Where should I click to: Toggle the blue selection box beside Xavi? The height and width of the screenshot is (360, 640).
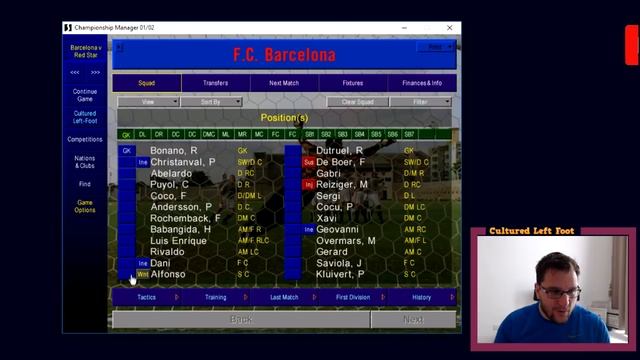(293, 218)
